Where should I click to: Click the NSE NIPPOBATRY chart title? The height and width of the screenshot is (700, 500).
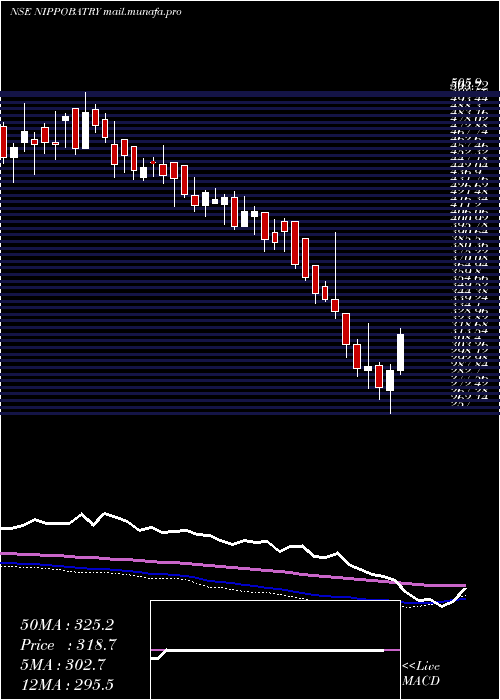(55, 12)
